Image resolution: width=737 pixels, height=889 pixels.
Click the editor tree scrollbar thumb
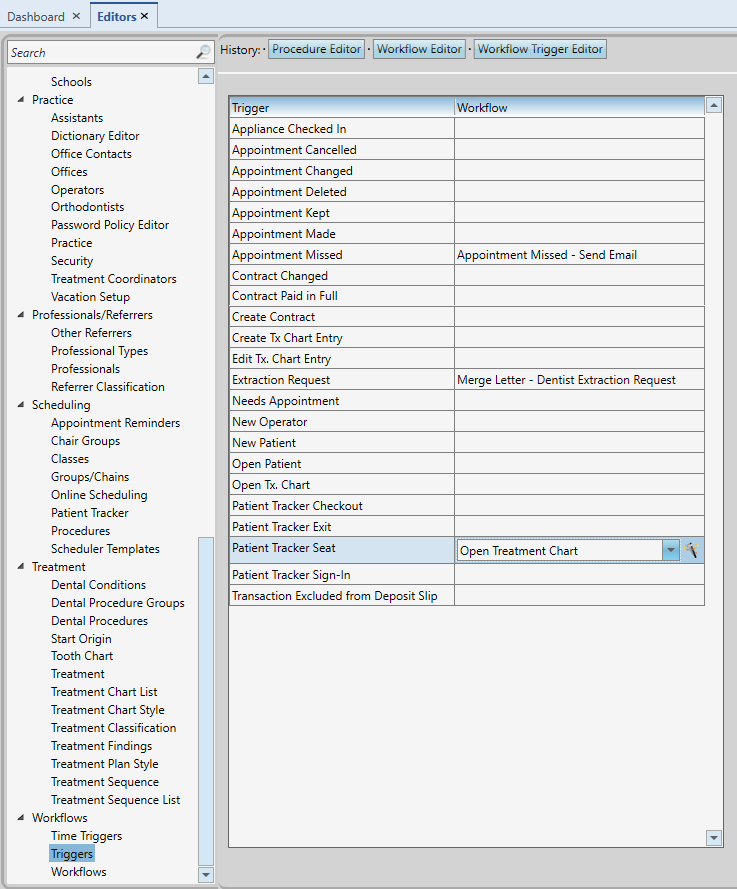pos(206,701)
